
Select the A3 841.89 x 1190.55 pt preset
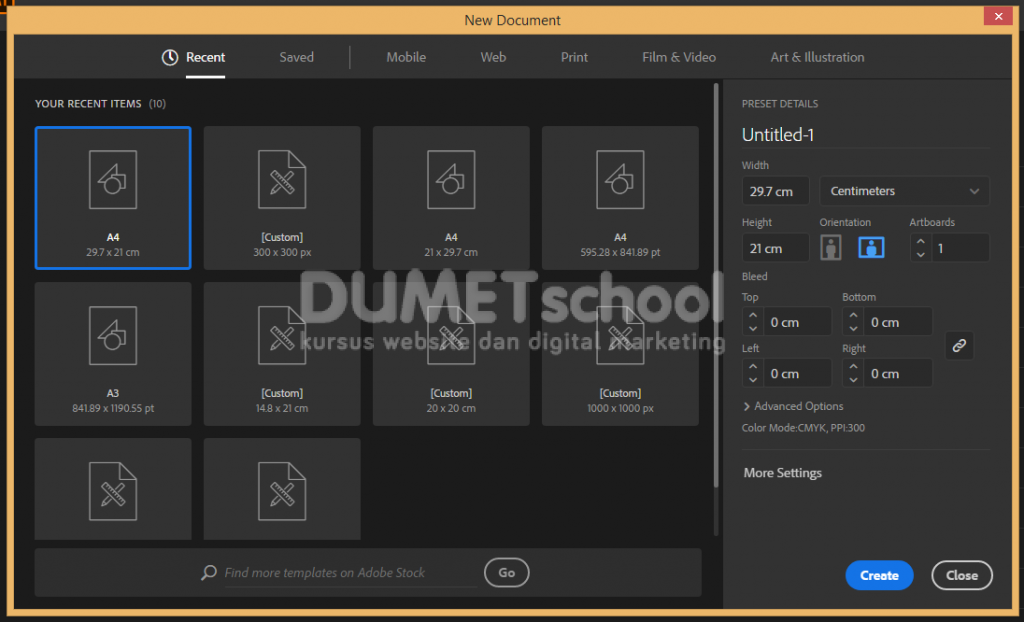[x=113, y=353]
